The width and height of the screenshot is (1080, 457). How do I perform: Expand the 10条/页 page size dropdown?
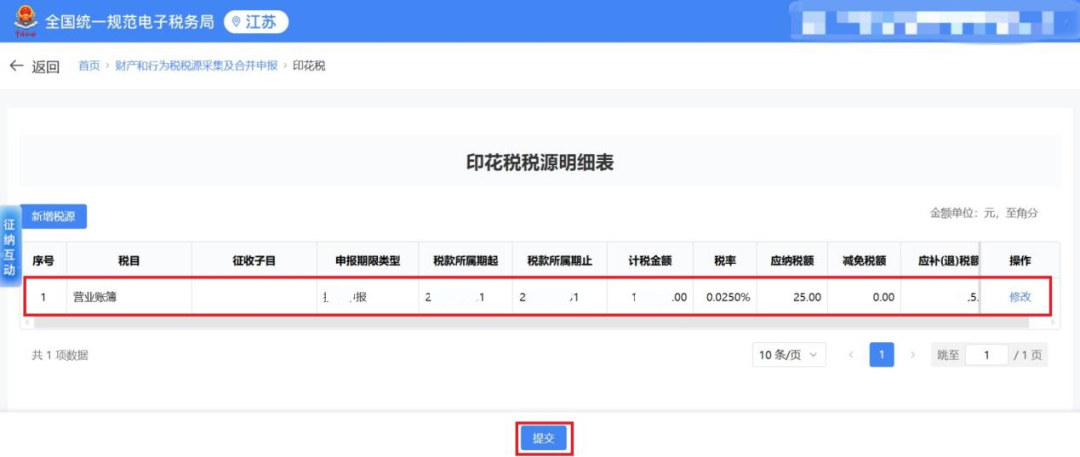(x=788, y=355)
